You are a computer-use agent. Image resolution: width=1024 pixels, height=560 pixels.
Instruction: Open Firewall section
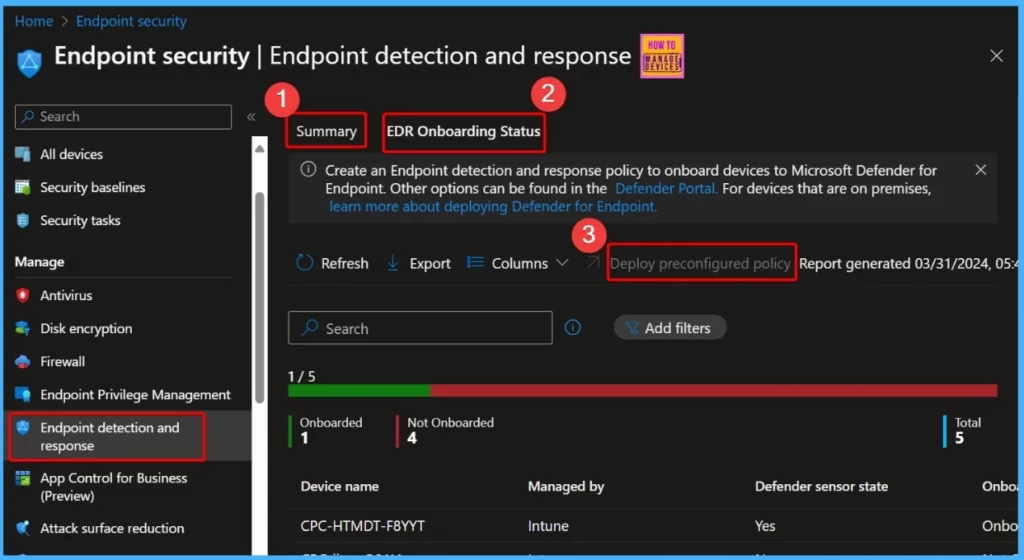[x=63, y=362]
